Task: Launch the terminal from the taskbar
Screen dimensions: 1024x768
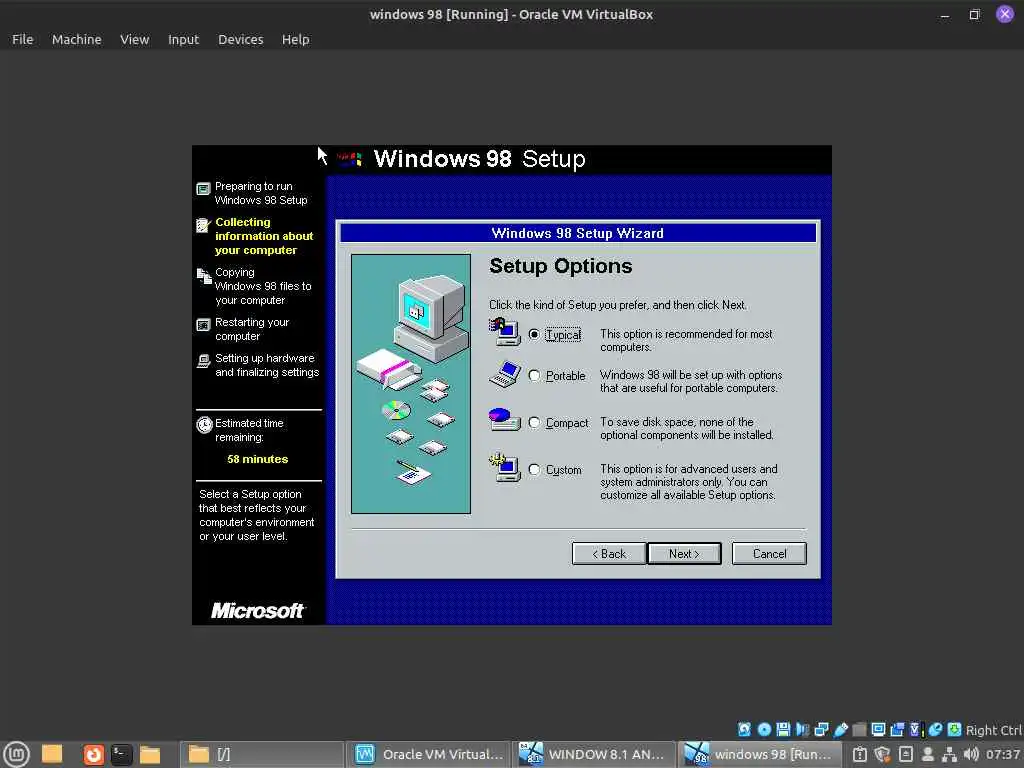Action: [121, 754]
